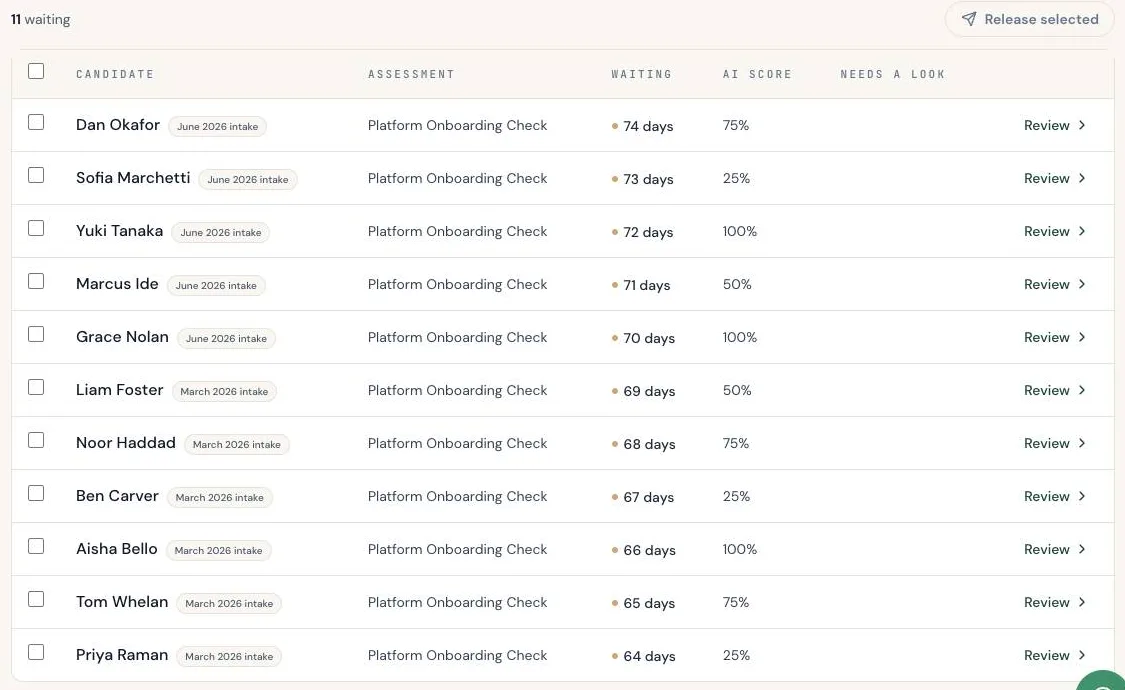Click Liam Foster's March 2026 intake tag

tap(224, 392)
